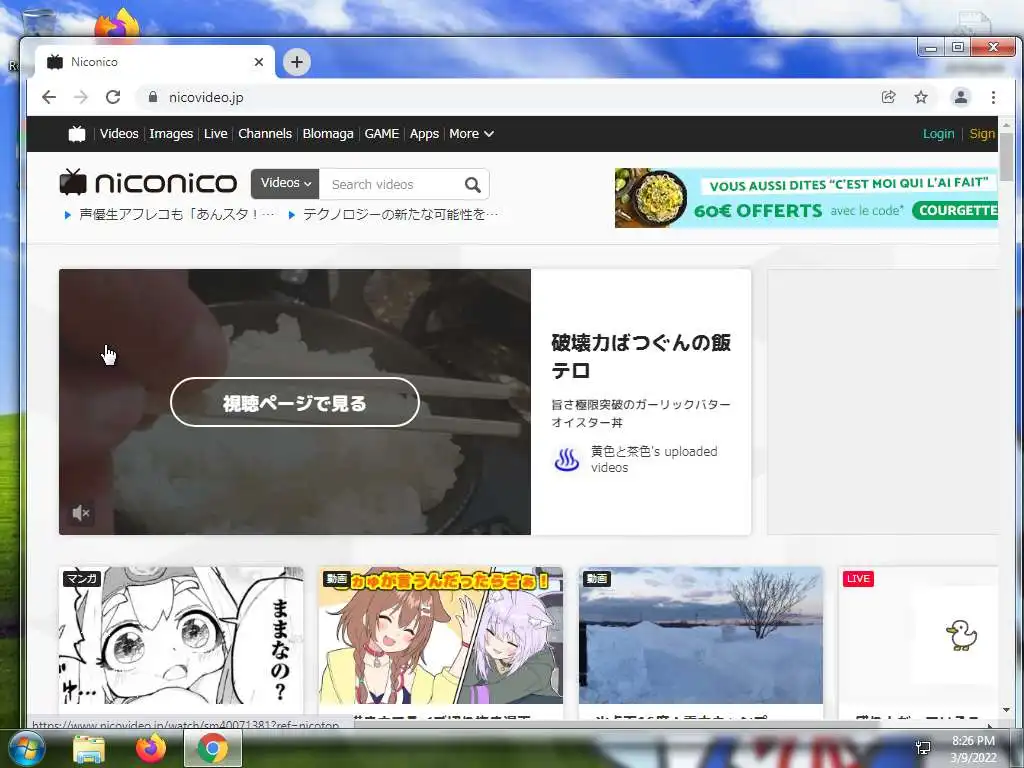
Task: Click the featured title 破壊力ばつぐんの飯テロ
Action: pyautogui.click(x=641, y=357)
